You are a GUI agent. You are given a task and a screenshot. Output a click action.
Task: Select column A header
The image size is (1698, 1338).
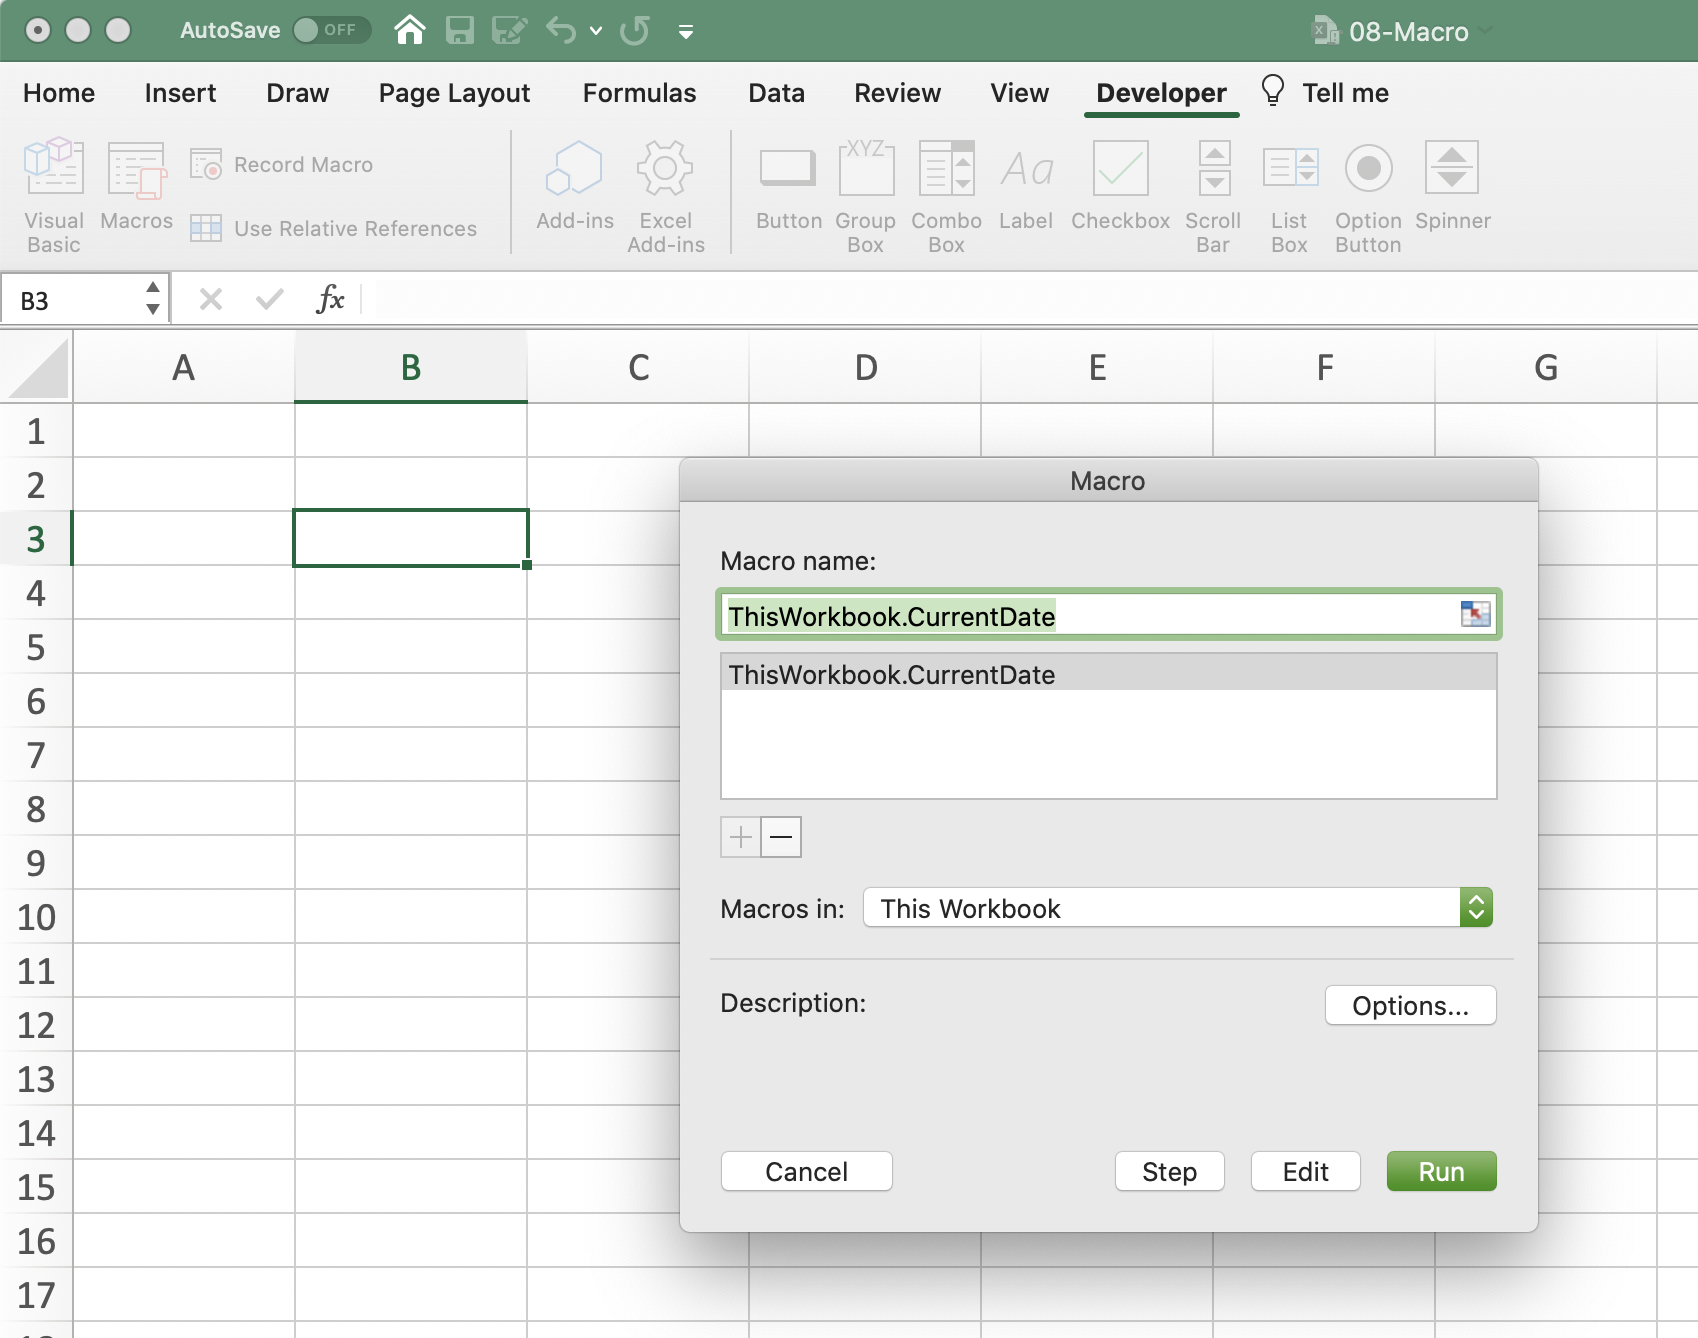pos(183,368)
